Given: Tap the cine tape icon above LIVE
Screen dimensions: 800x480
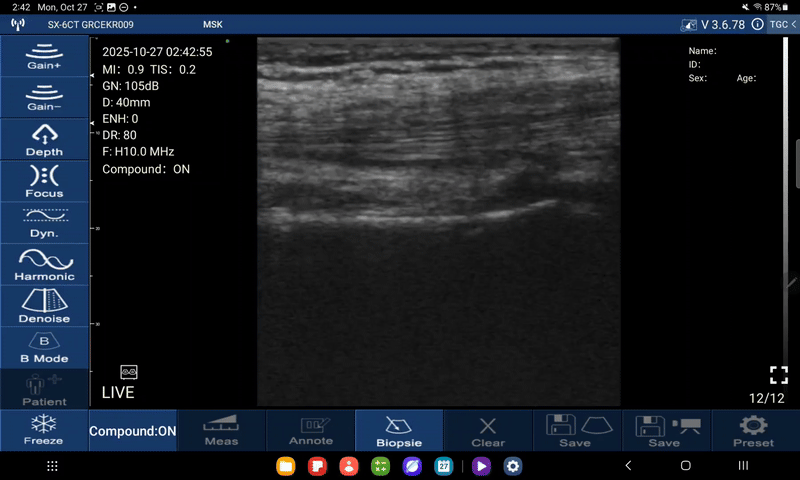Looking at the screenshot, I should [x=129, y=372].
